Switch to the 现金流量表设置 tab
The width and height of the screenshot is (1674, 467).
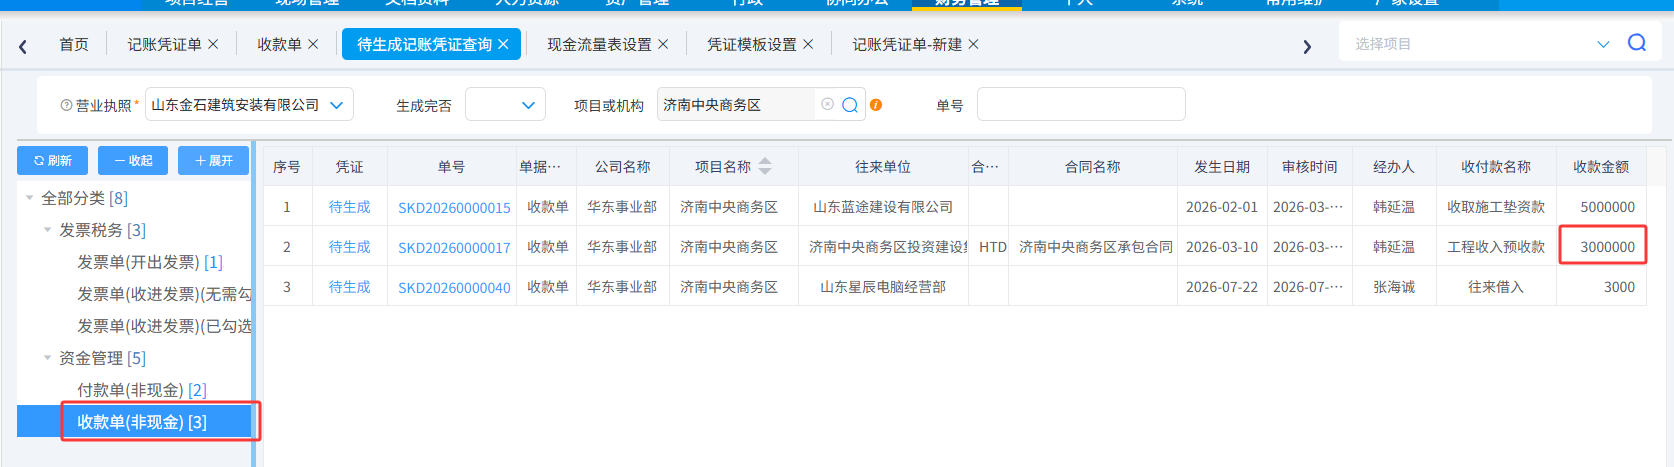599,44
